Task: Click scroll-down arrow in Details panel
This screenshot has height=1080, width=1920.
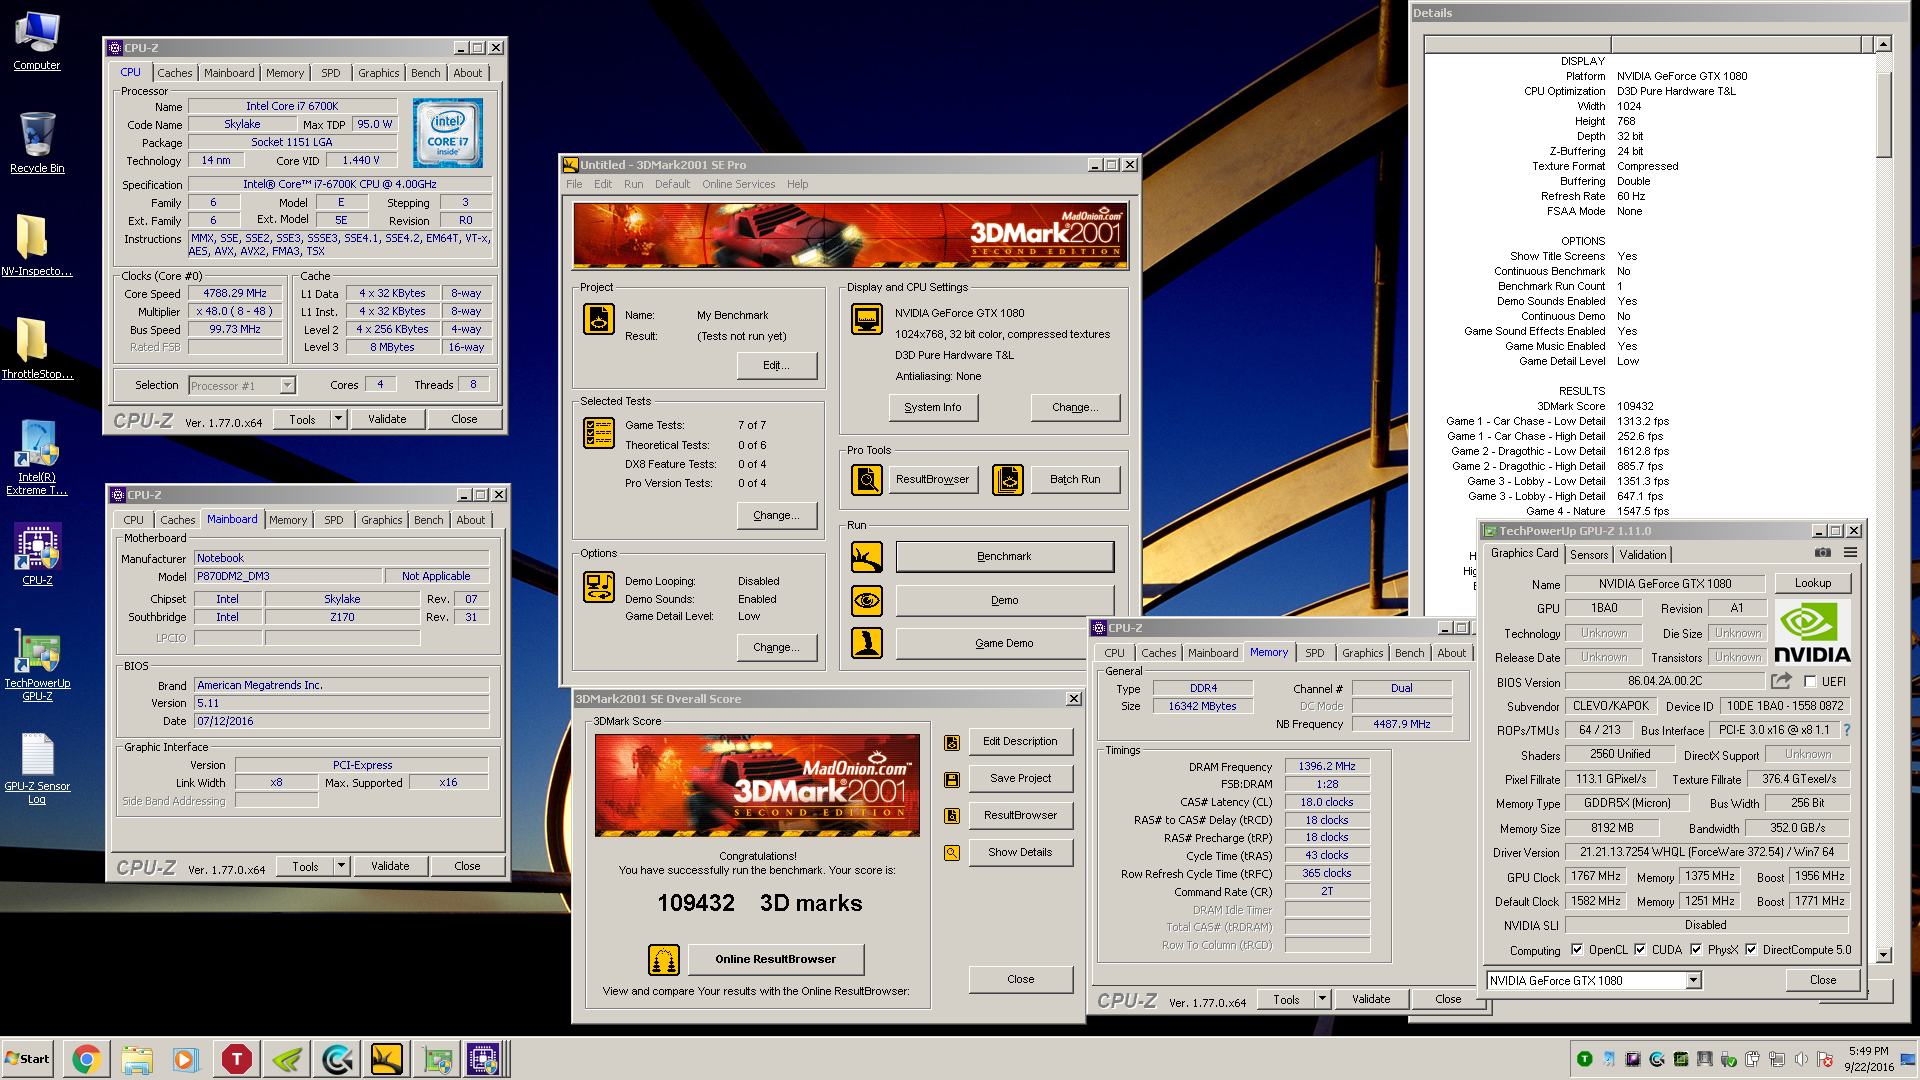Action: coord(1884,955)
